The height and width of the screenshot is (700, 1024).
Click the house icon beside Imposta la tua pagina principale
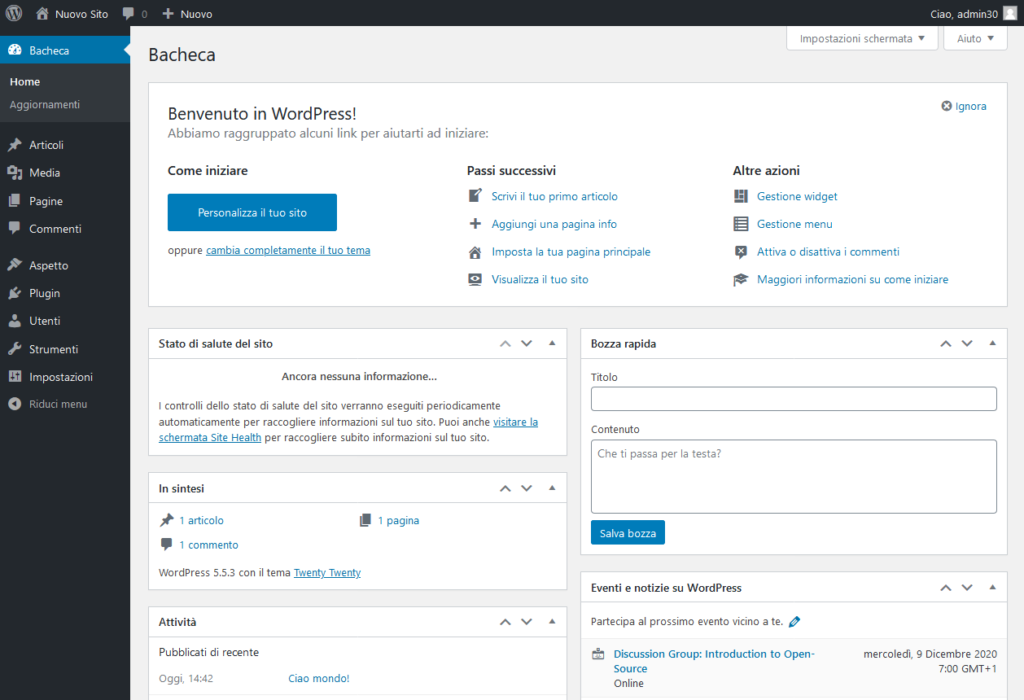(475, 252)
